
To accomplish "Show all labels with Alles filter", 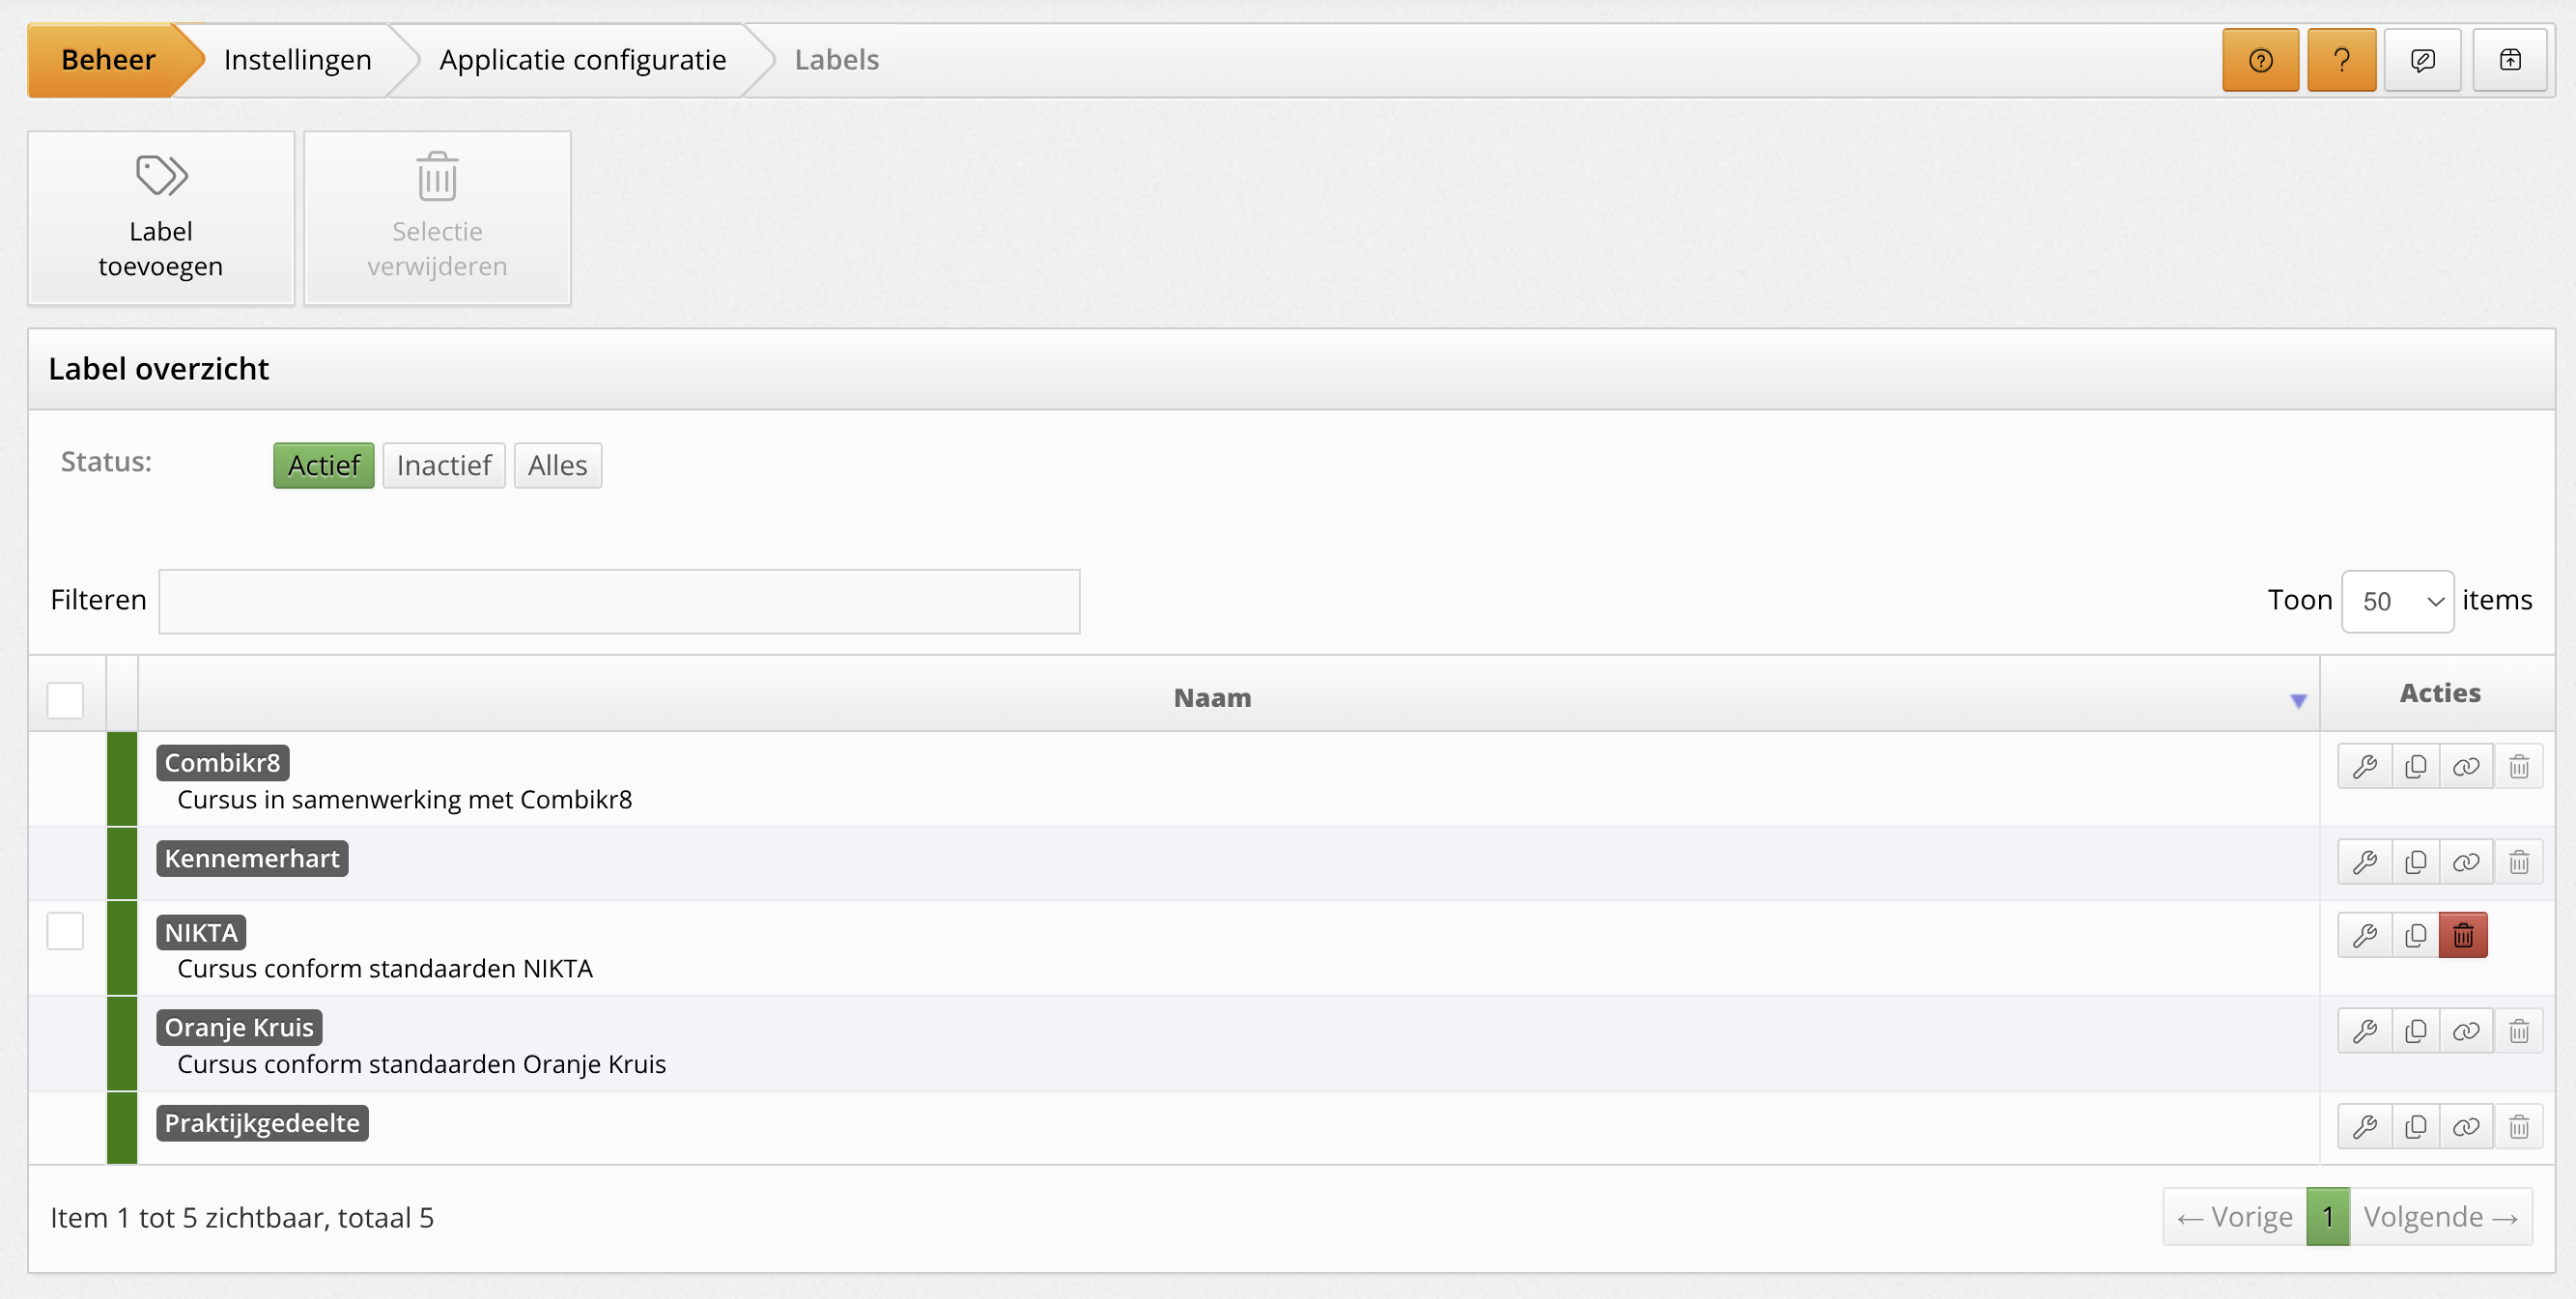I will tap(557, 466).
